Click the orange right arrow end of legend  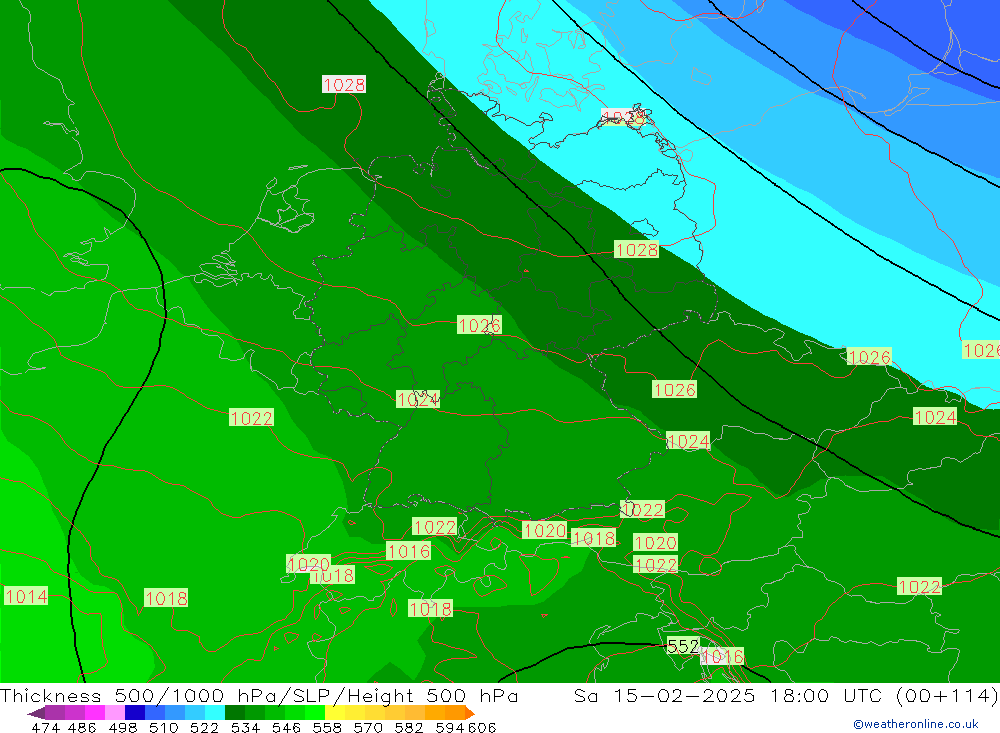click(470, 713)
